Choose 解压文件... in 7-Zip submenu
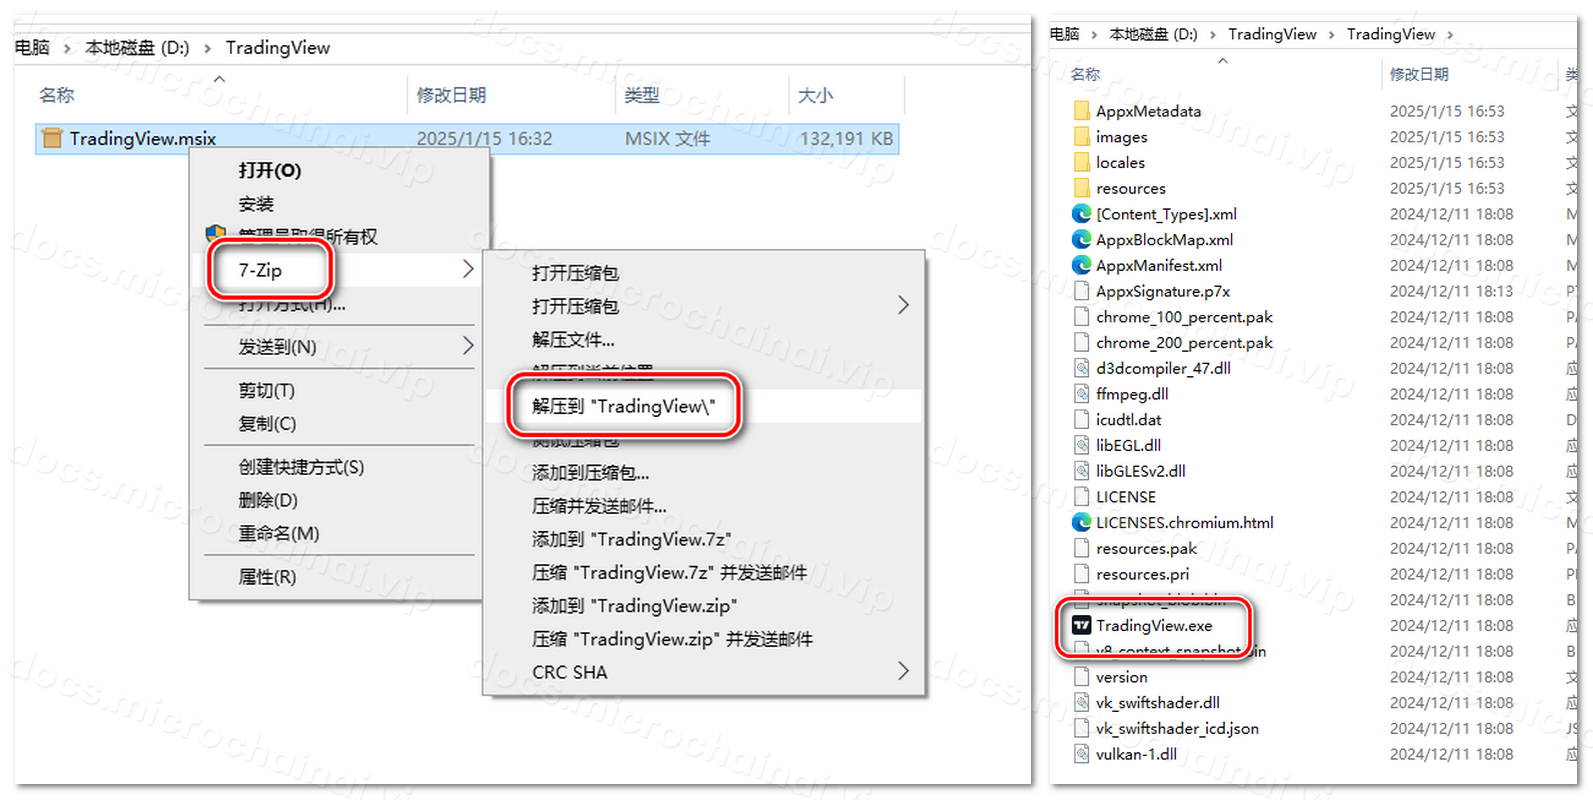 point(573,339)
